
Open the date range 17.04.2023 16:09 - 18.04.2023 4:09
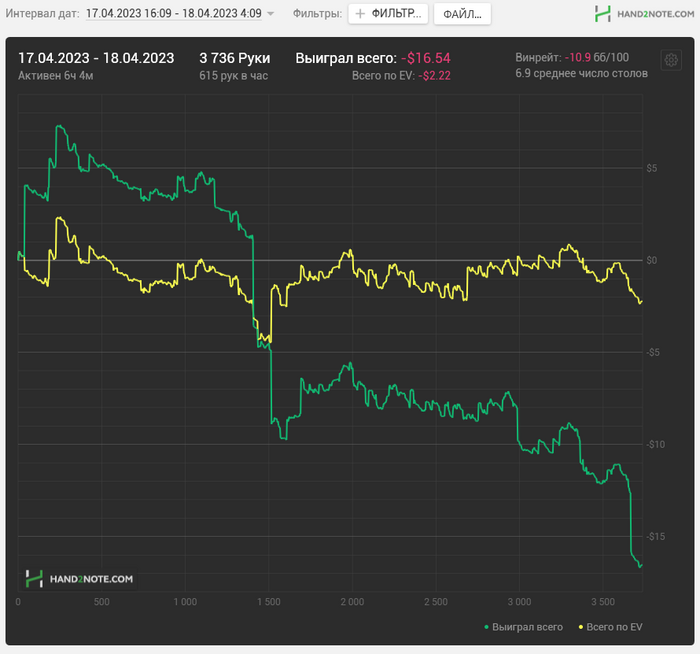(174, 13)
